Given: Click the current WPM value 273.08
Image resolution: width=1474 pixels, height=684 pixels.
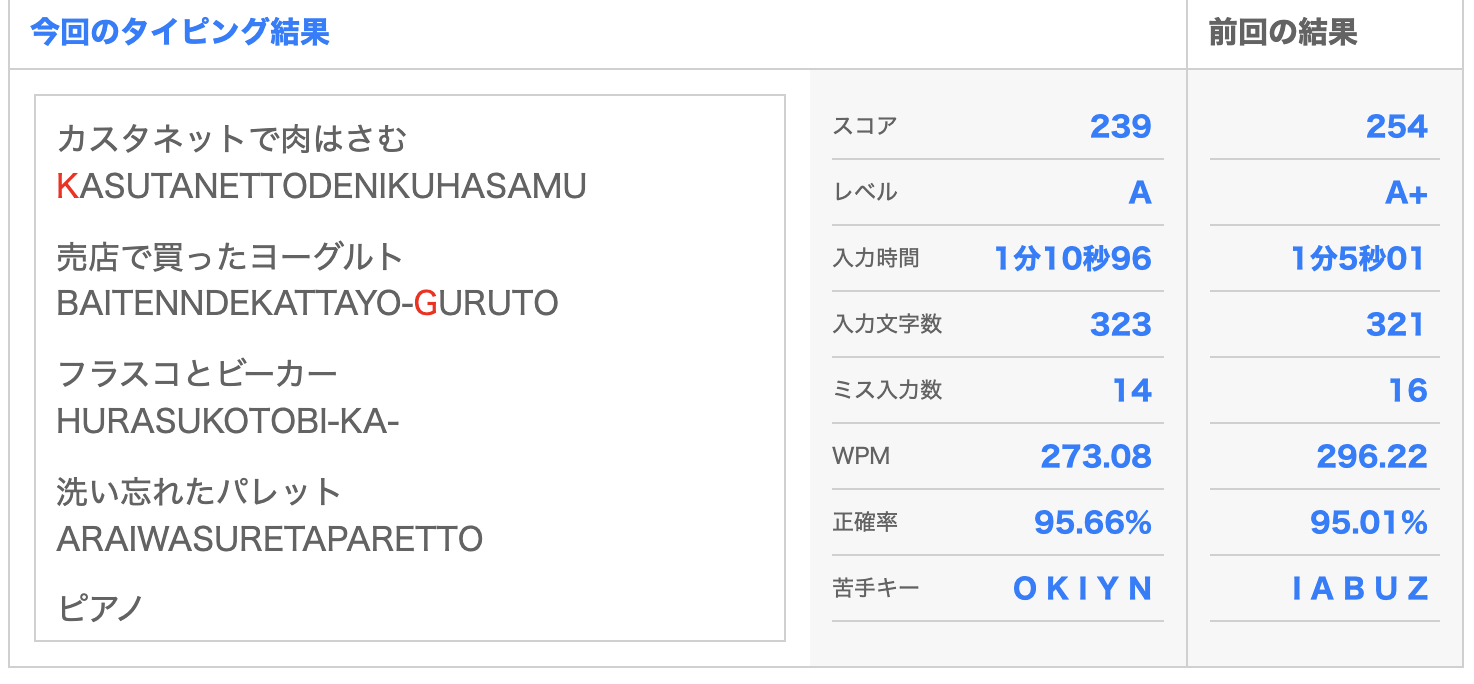Looking at the screenshot, I should [x=1096, y=456].
